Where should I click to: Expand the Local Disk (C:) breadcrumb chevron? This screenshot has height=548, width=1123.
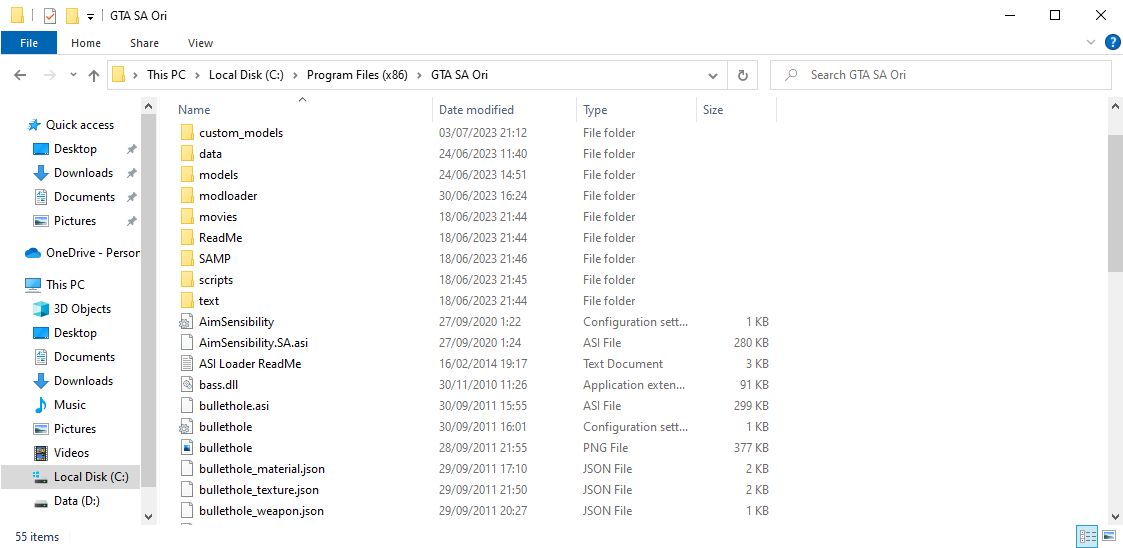[294, 74]
